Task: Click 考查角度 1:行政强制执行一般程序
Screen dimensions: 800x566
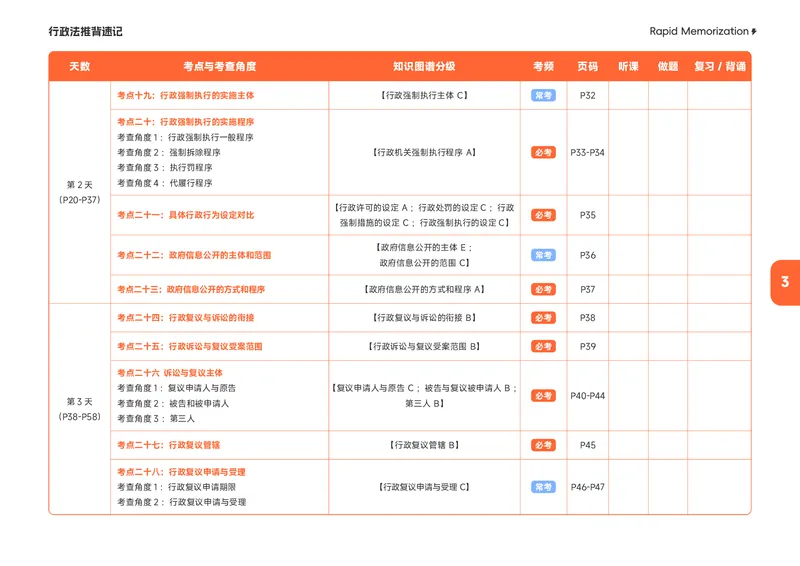Action: click(x=185, y=137)
